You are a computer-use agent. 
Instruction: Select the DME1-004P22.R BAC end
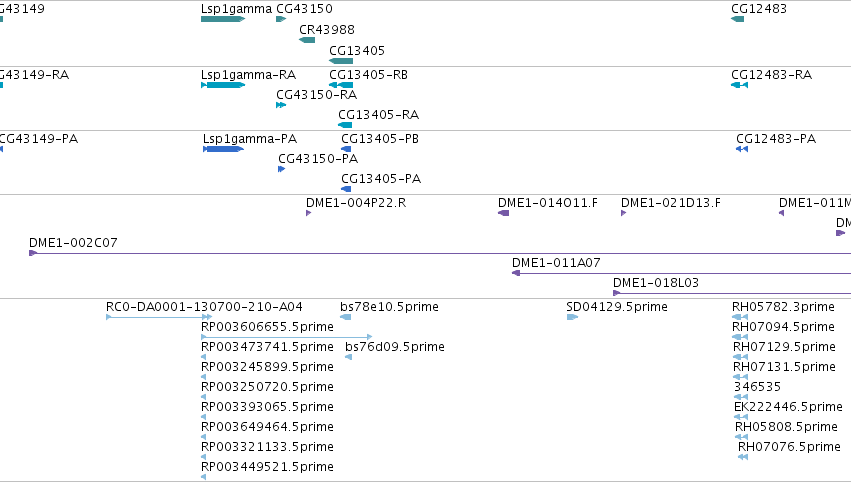(308, 213)
